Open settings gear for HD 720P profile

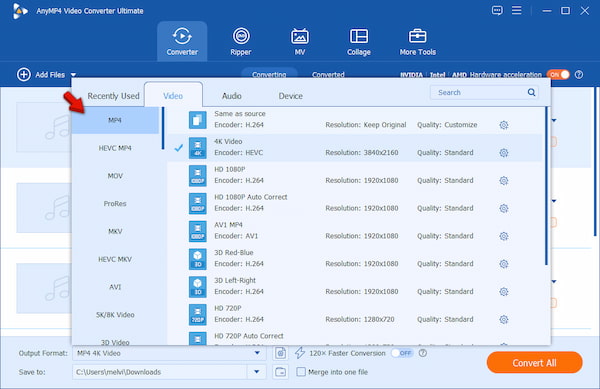click(x=504, y=319)
